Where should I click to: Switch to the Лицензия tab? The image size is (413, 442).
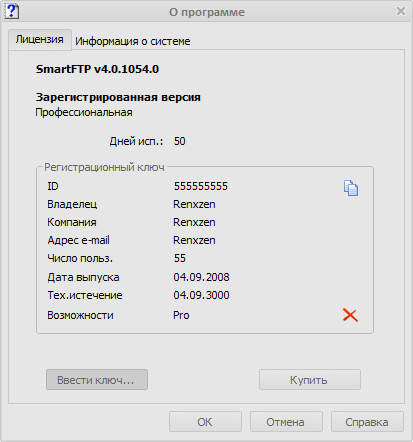point(40,40)
